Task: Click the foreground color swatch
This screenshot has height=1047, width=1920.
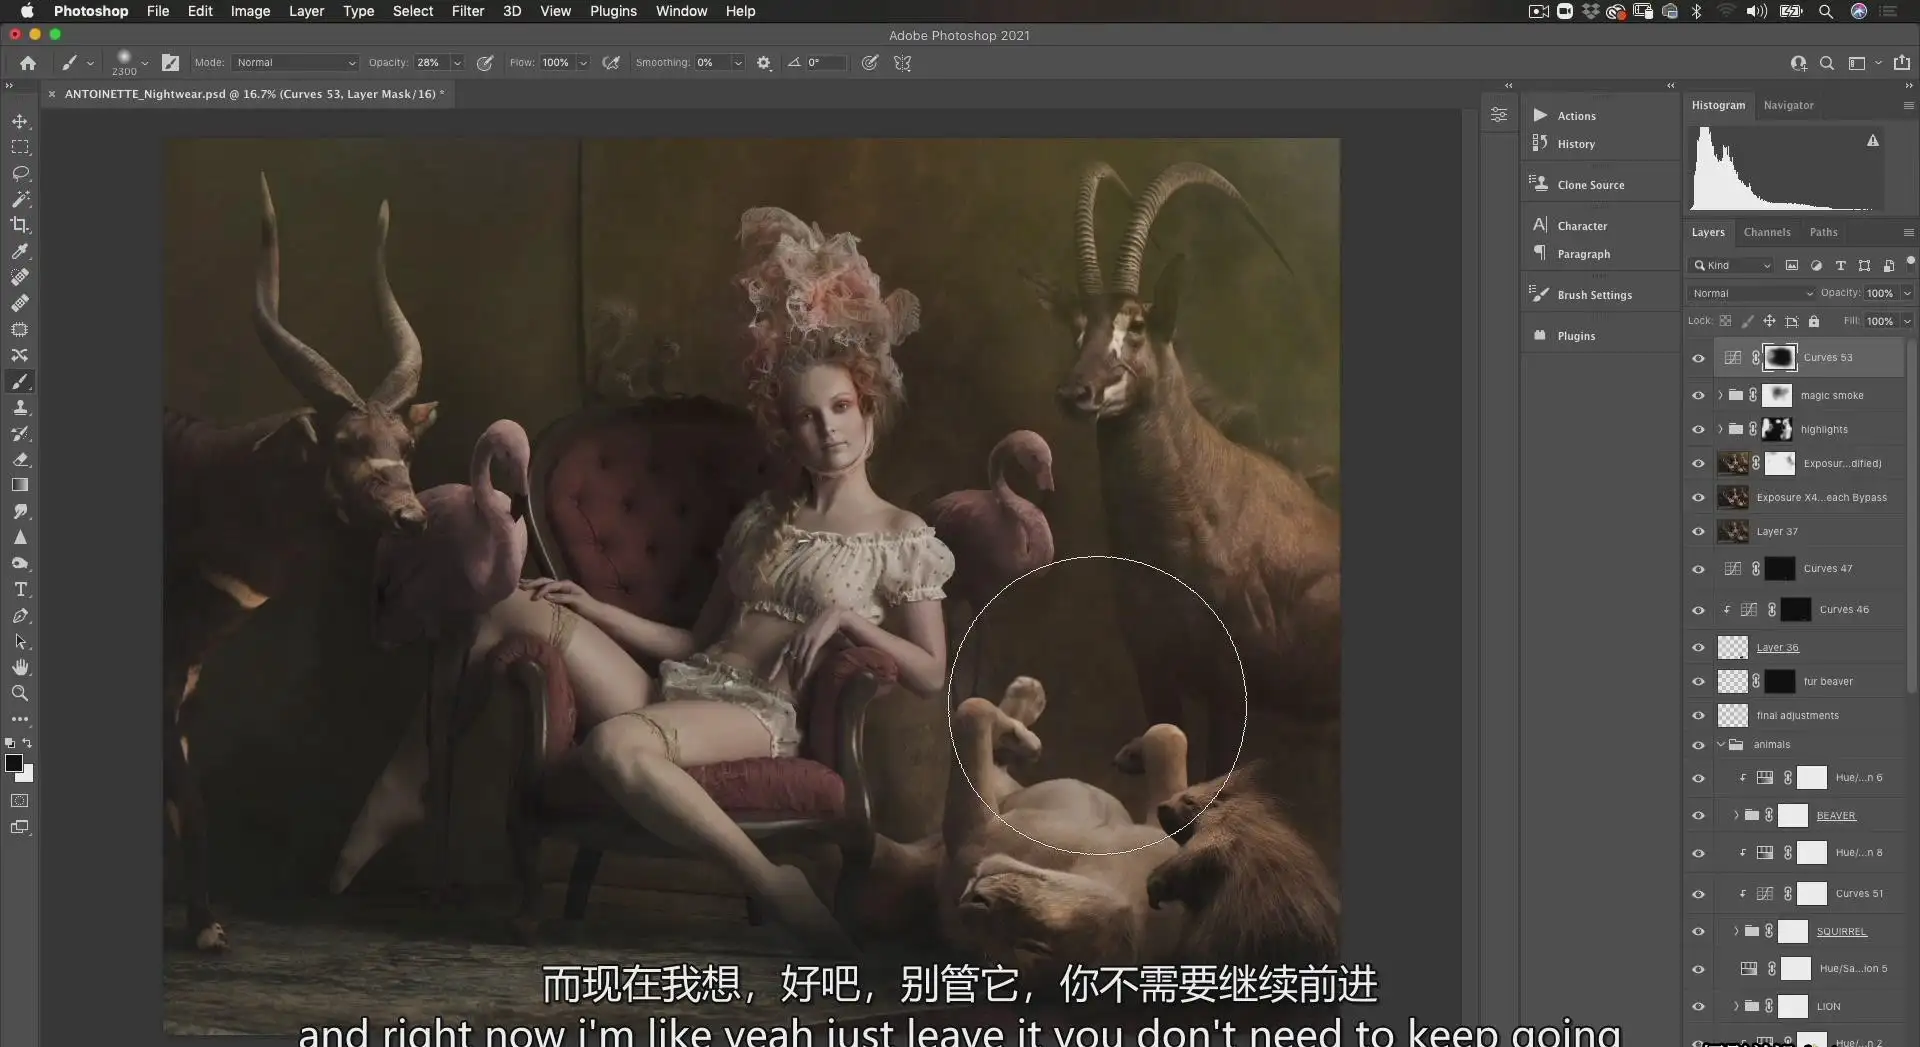Action: (x=14, y=763)
